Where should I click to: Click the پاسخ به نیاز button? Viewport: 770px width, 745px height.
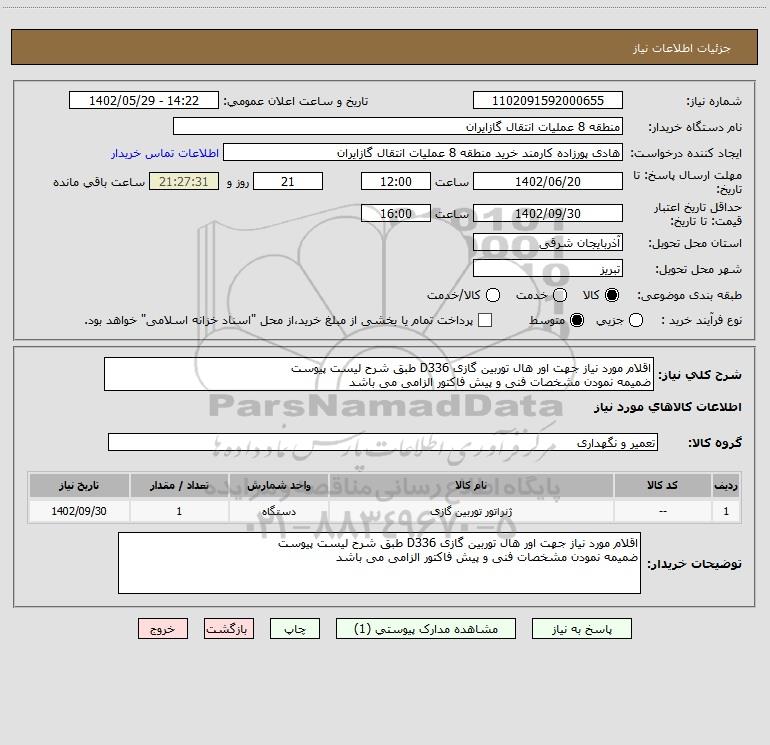582,629
